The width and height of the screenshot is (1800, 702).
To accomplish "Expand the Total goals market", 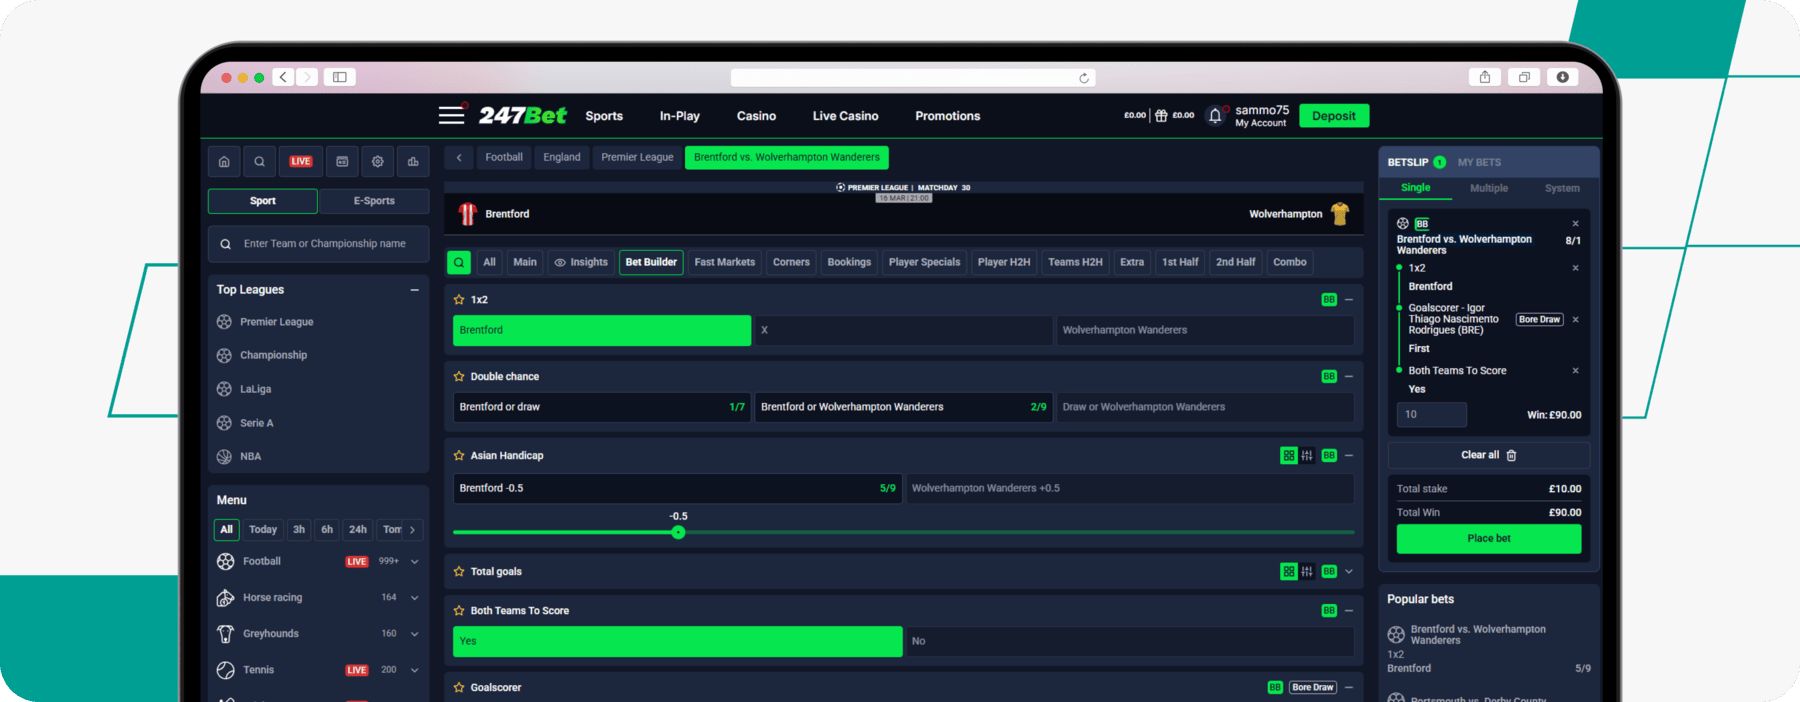I will click(1349, 572).
